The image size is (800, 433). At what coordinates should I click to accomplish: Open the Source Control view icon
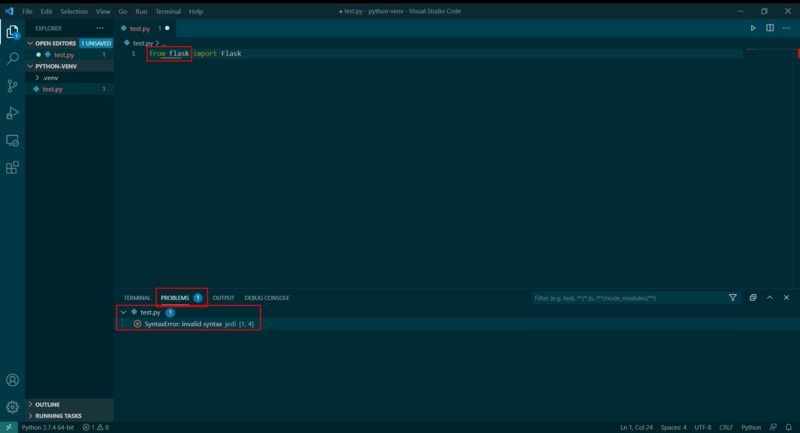[12, 86]
